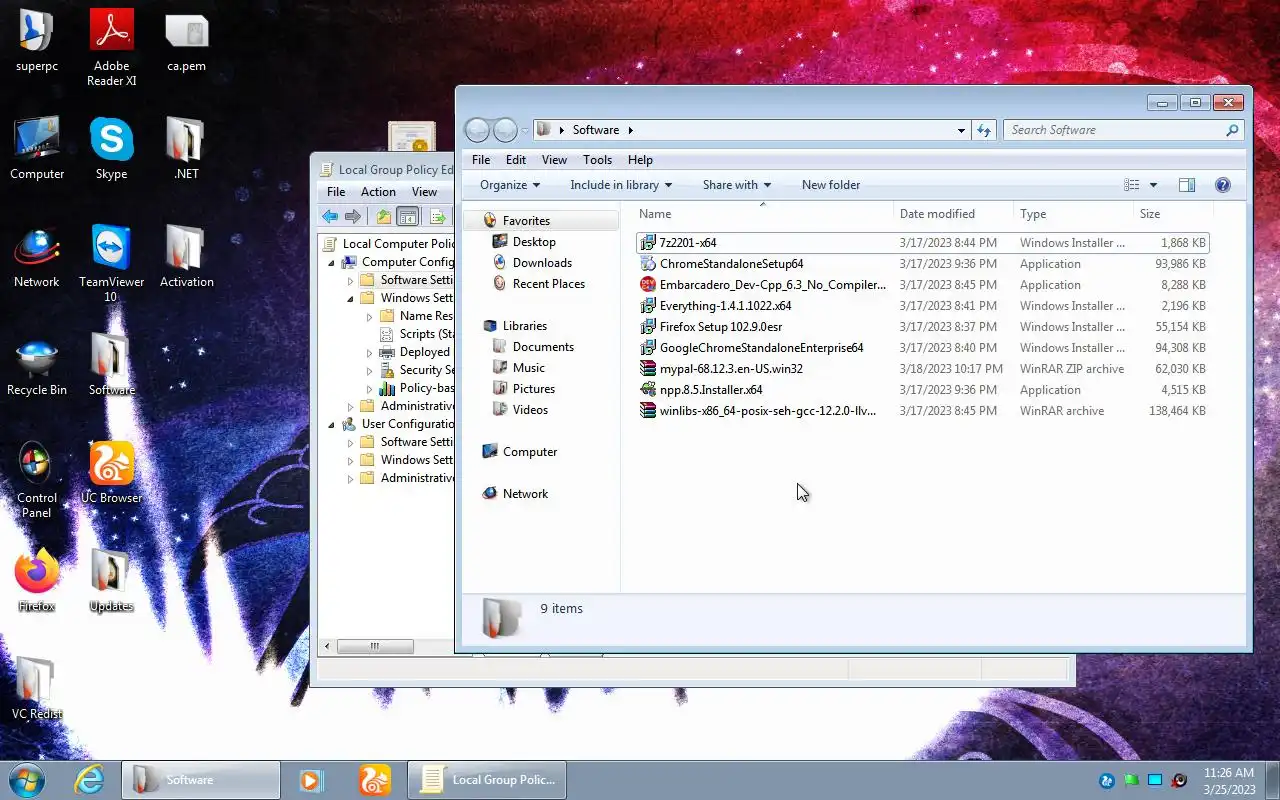Select the Skype desktop shortcut
Image resolution: width=1280 pixels, height=800 pixels.
point(111,149)
